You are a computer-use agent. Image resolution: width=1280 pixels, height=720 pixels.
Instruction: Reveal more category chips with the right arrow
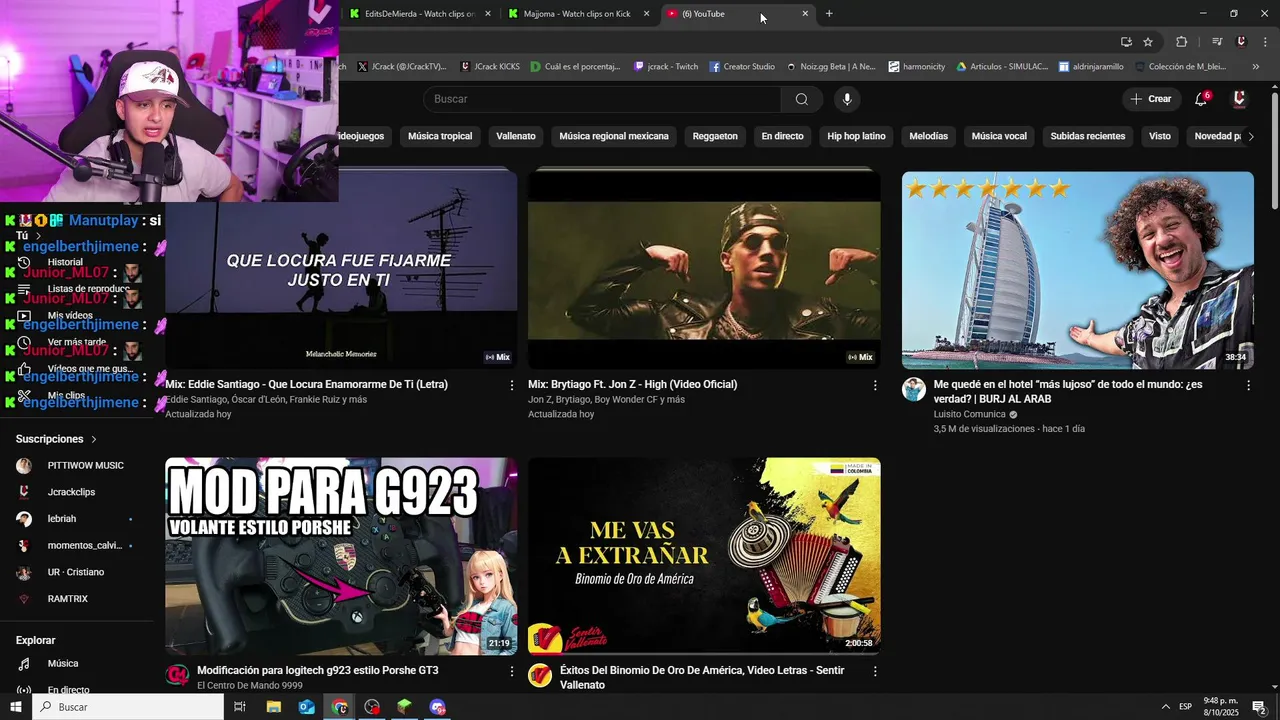click(x=1250, y=136)
